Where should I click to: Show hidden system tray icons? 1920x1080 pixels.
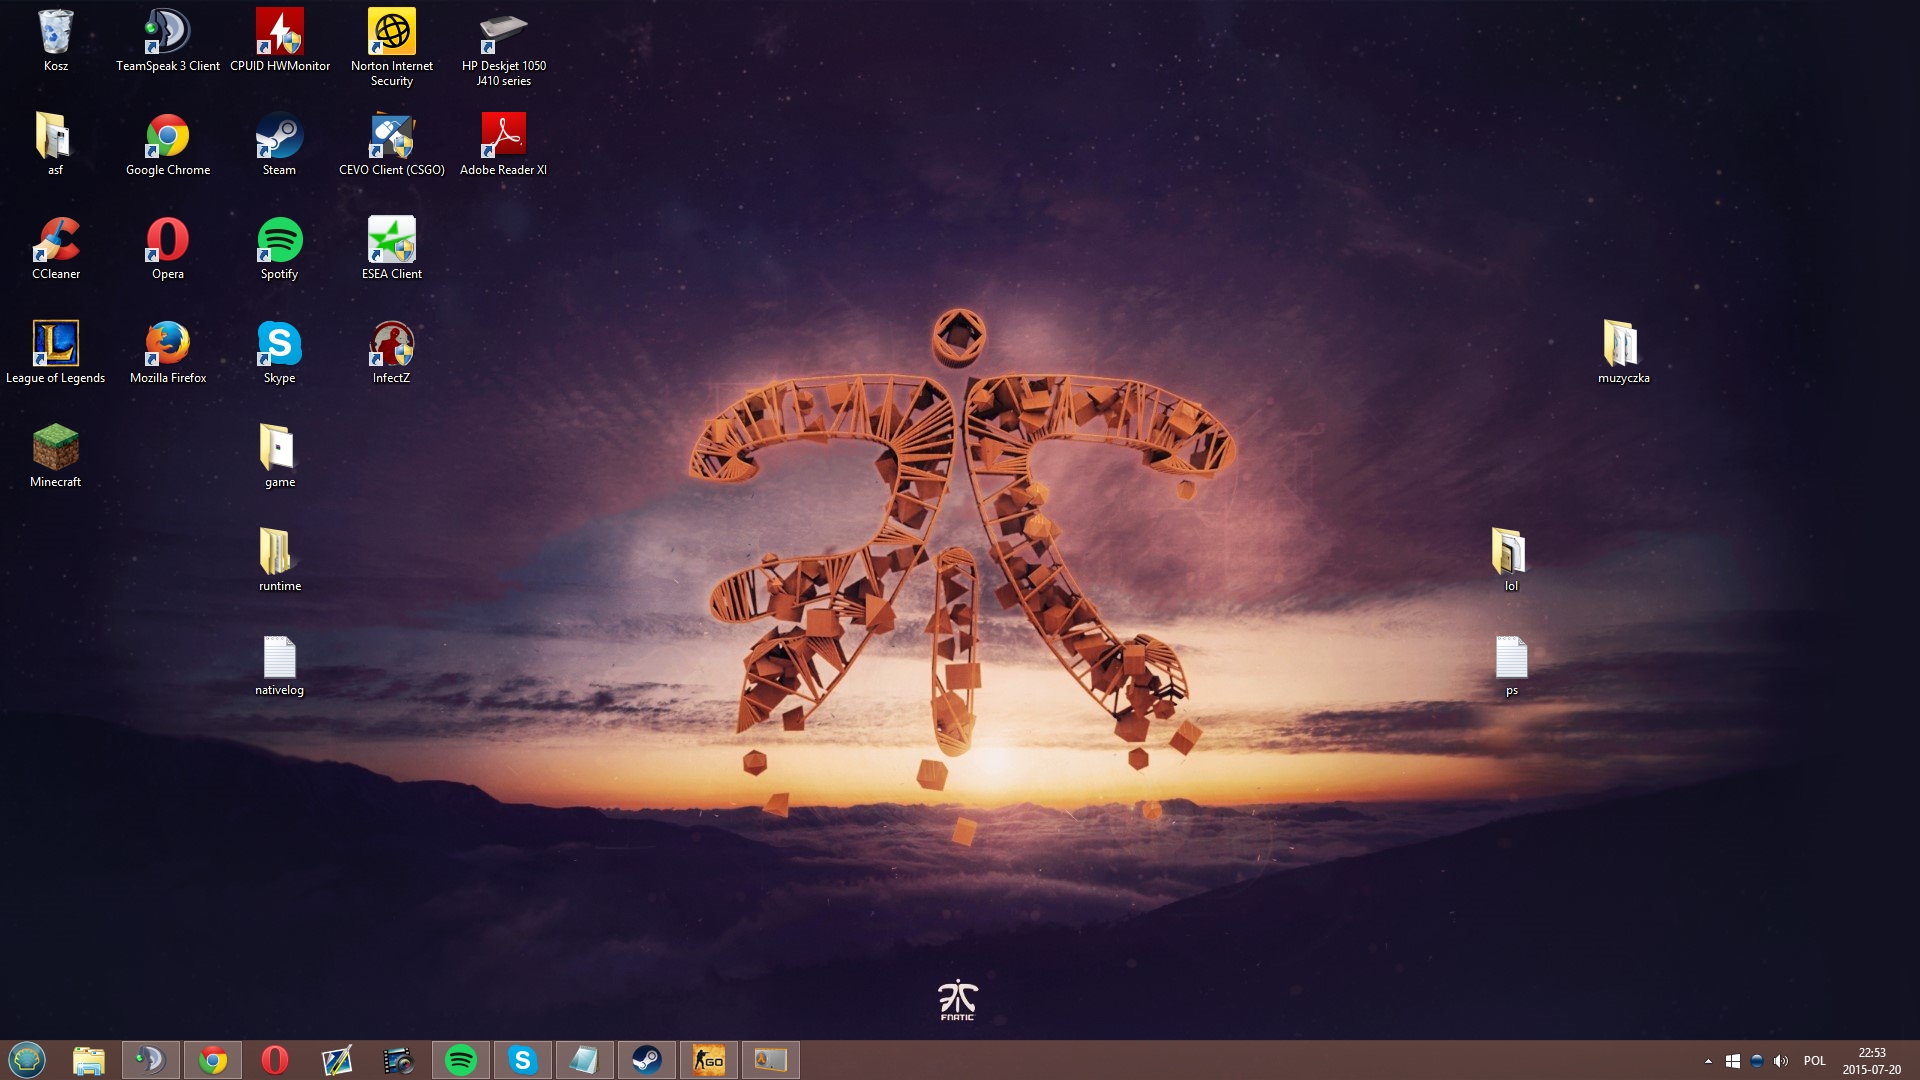tap(1708, 1061)
